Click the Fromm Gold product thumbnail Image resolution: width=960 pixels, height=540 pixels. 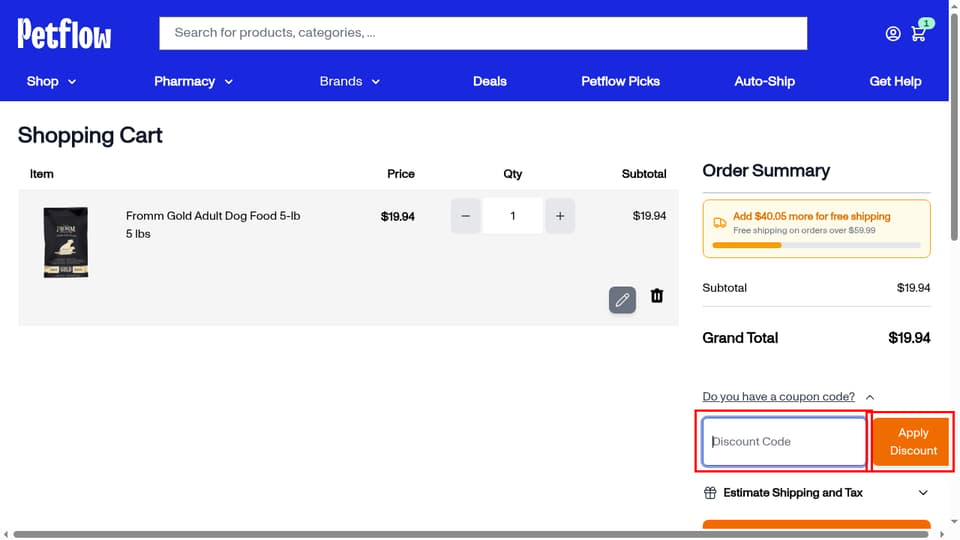66,242
